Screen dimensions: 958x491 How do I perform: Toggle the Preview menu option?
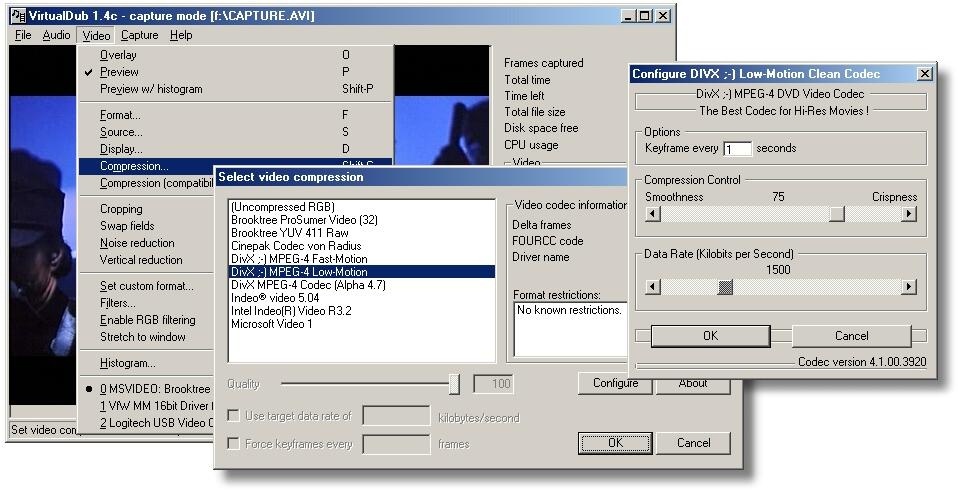119,72
